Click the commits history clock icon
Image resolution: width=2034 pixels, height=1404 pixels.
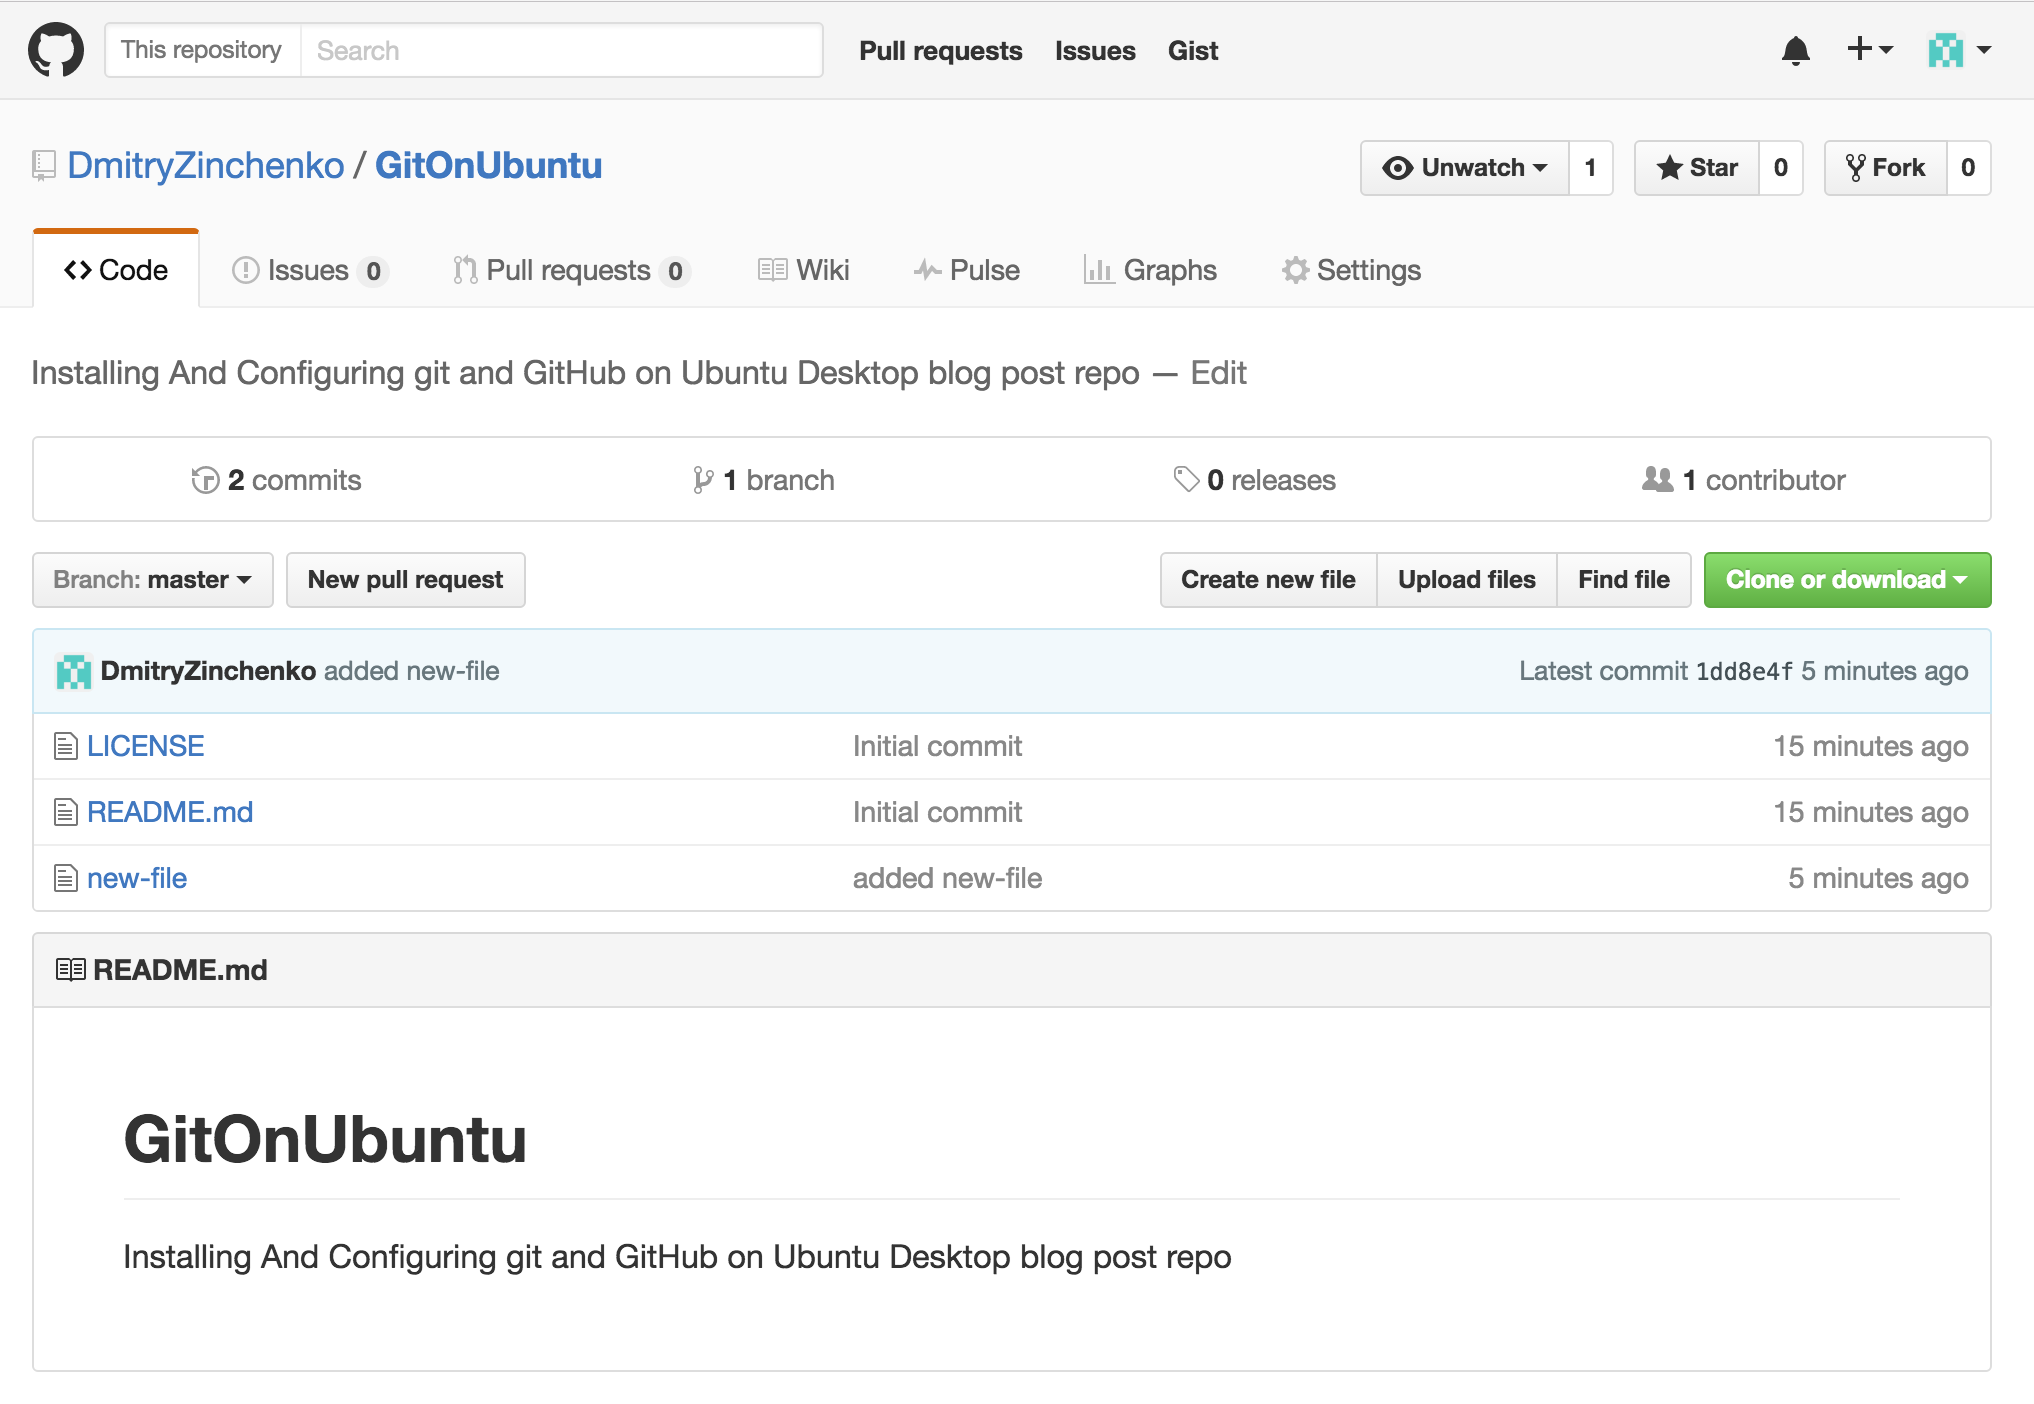(x=205, y=480)
